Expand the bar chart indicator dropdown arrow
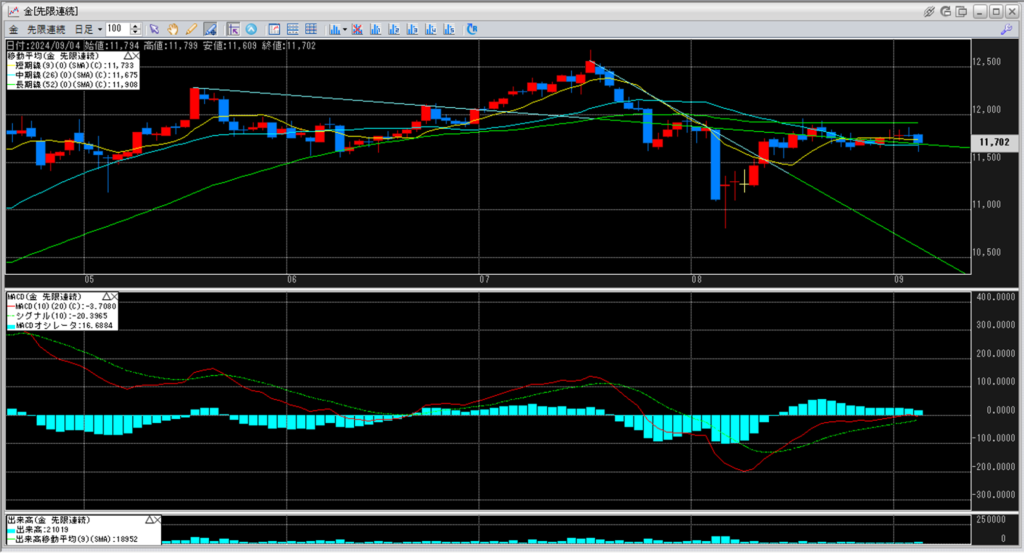The height and width of the screenshot is (553, 1024). click(x=345, y=29)
